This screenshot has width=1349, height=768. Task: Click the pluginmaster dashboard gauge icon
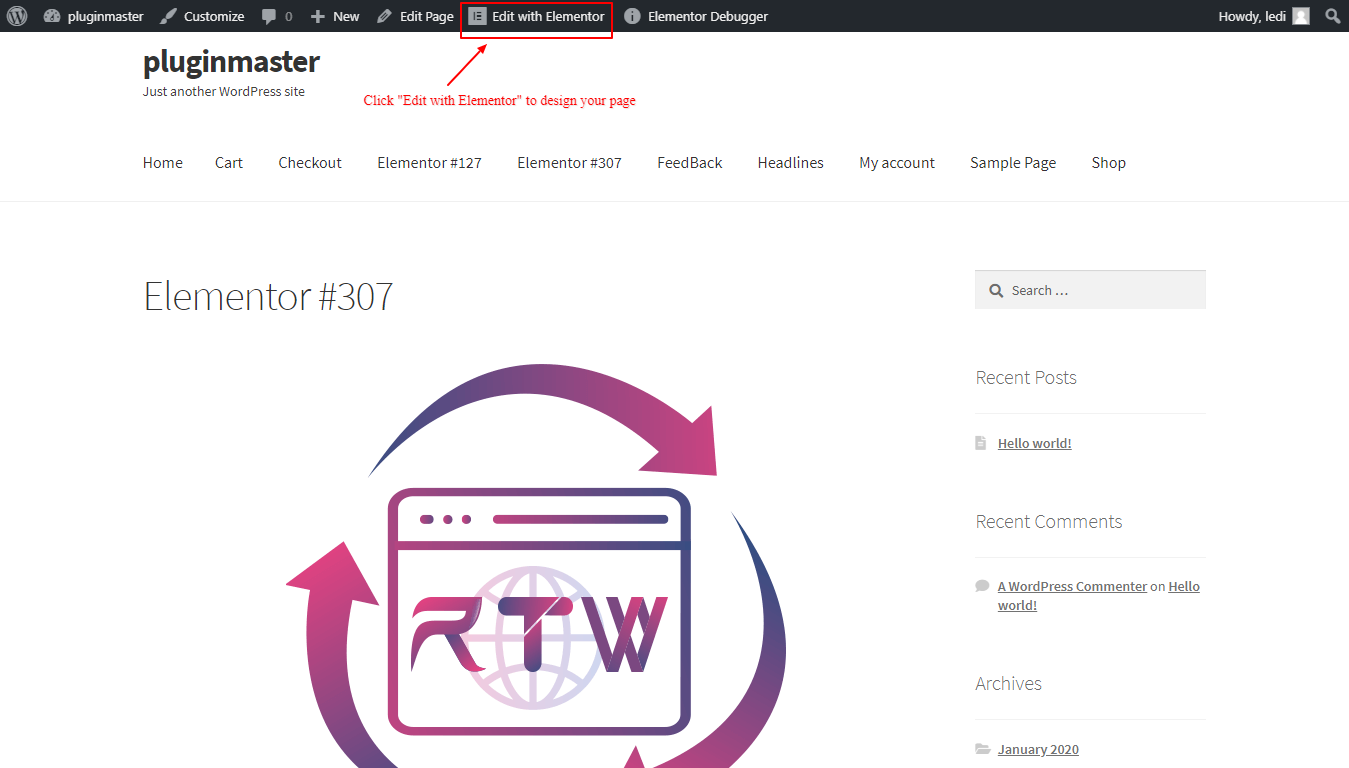coord(52,16)
